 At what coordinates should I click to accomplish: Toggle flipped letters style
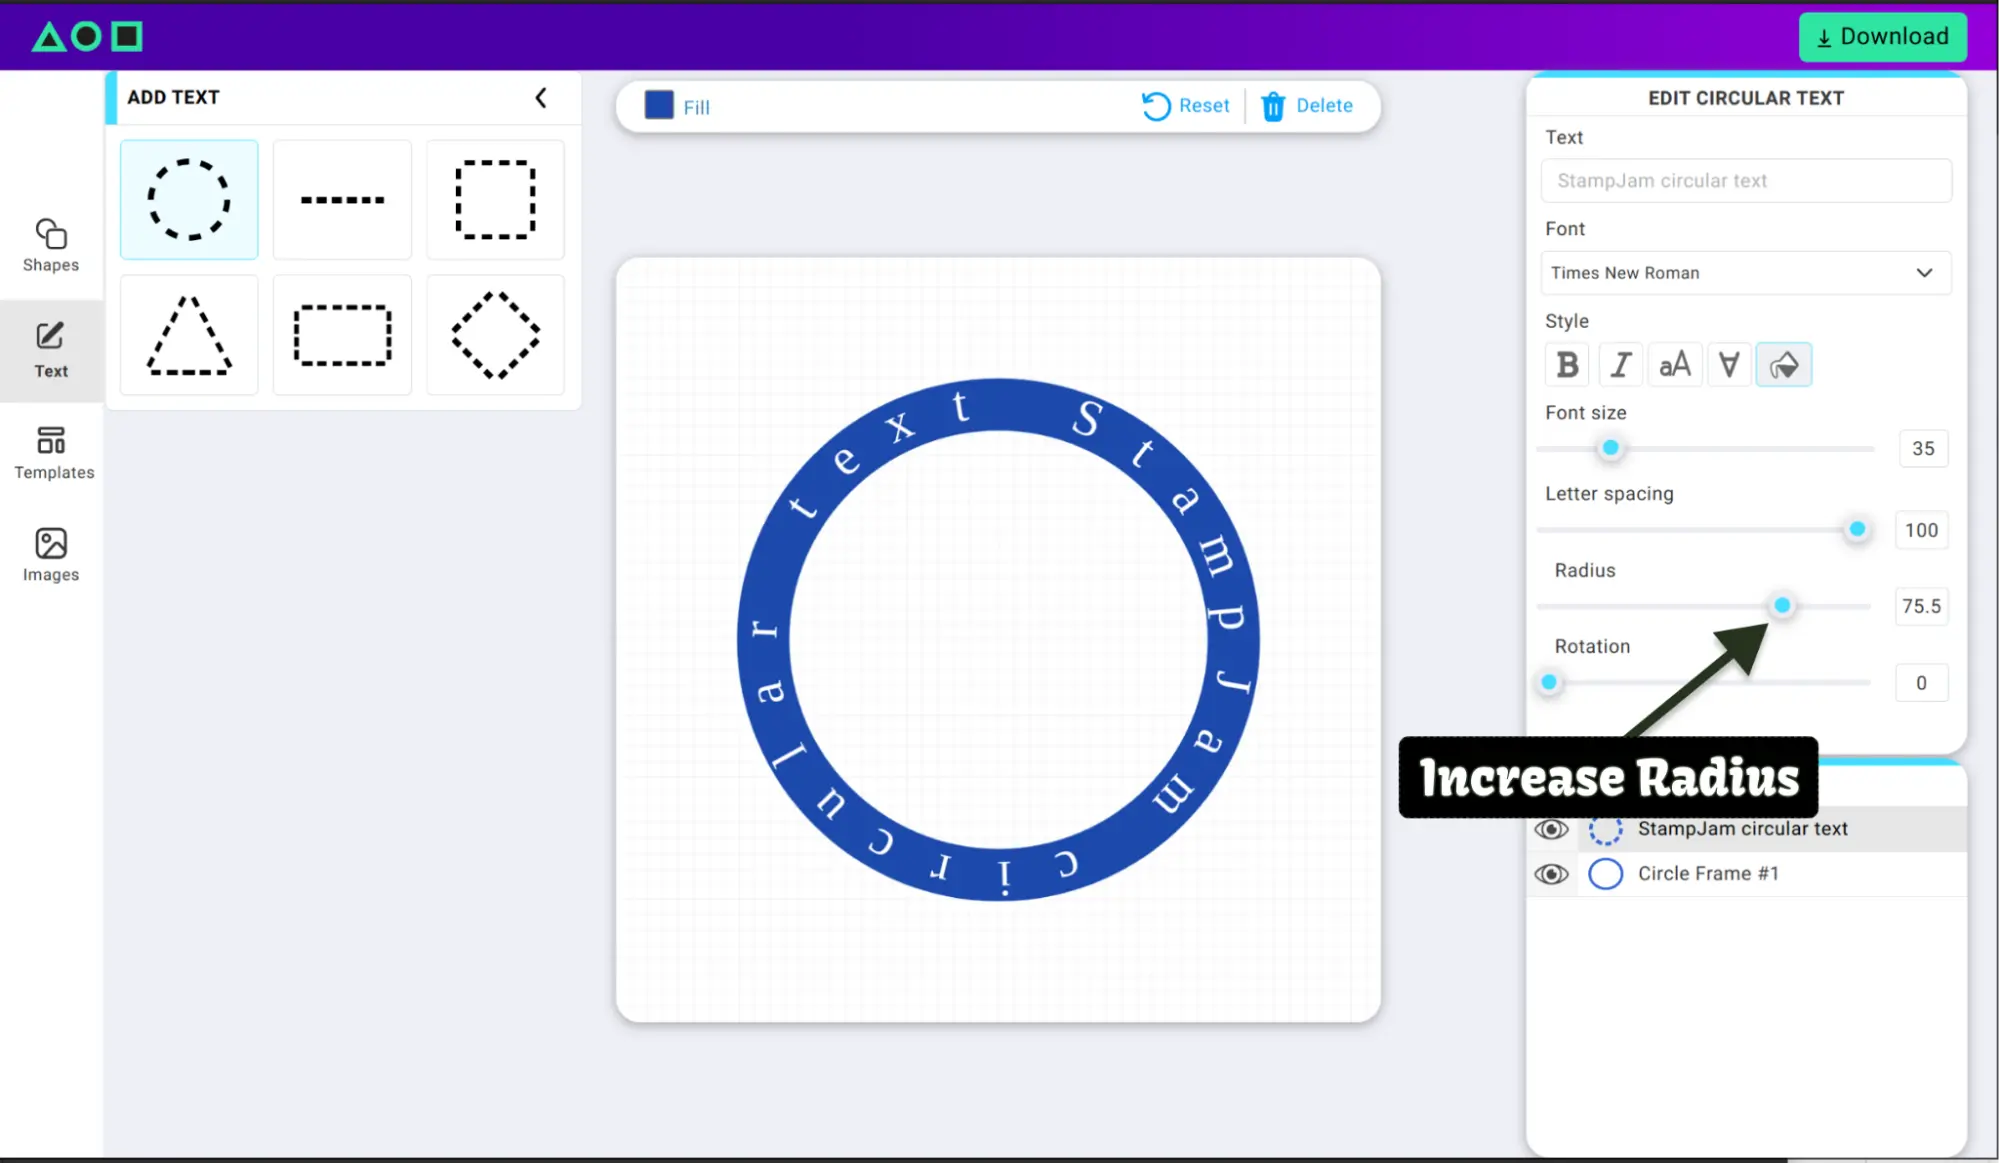(x=1729, y=365)
